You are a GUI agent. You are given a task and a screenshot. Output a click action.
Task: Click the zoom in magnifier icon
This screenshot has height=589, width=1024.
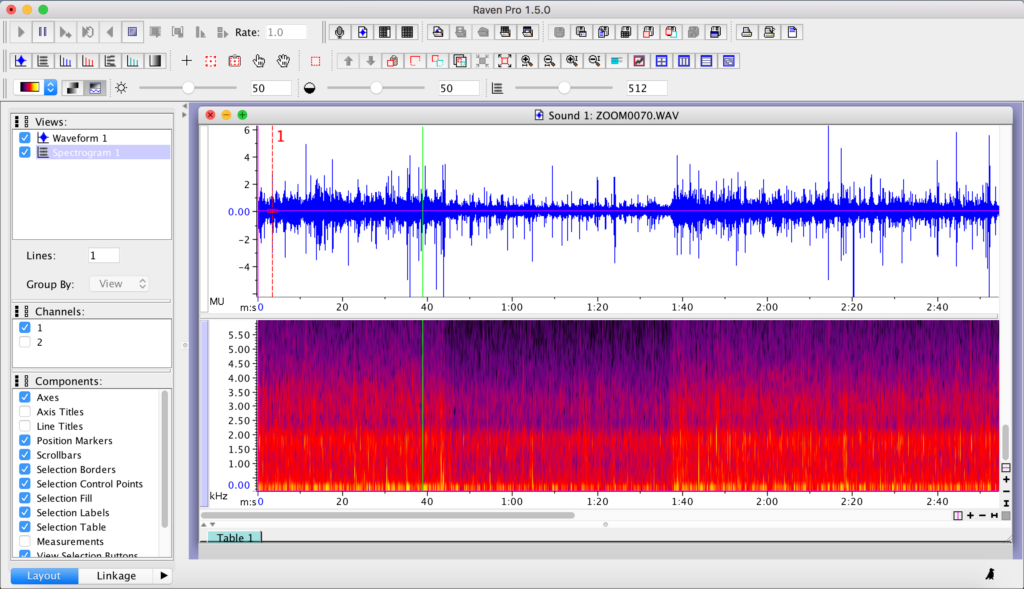coord(526,61)
